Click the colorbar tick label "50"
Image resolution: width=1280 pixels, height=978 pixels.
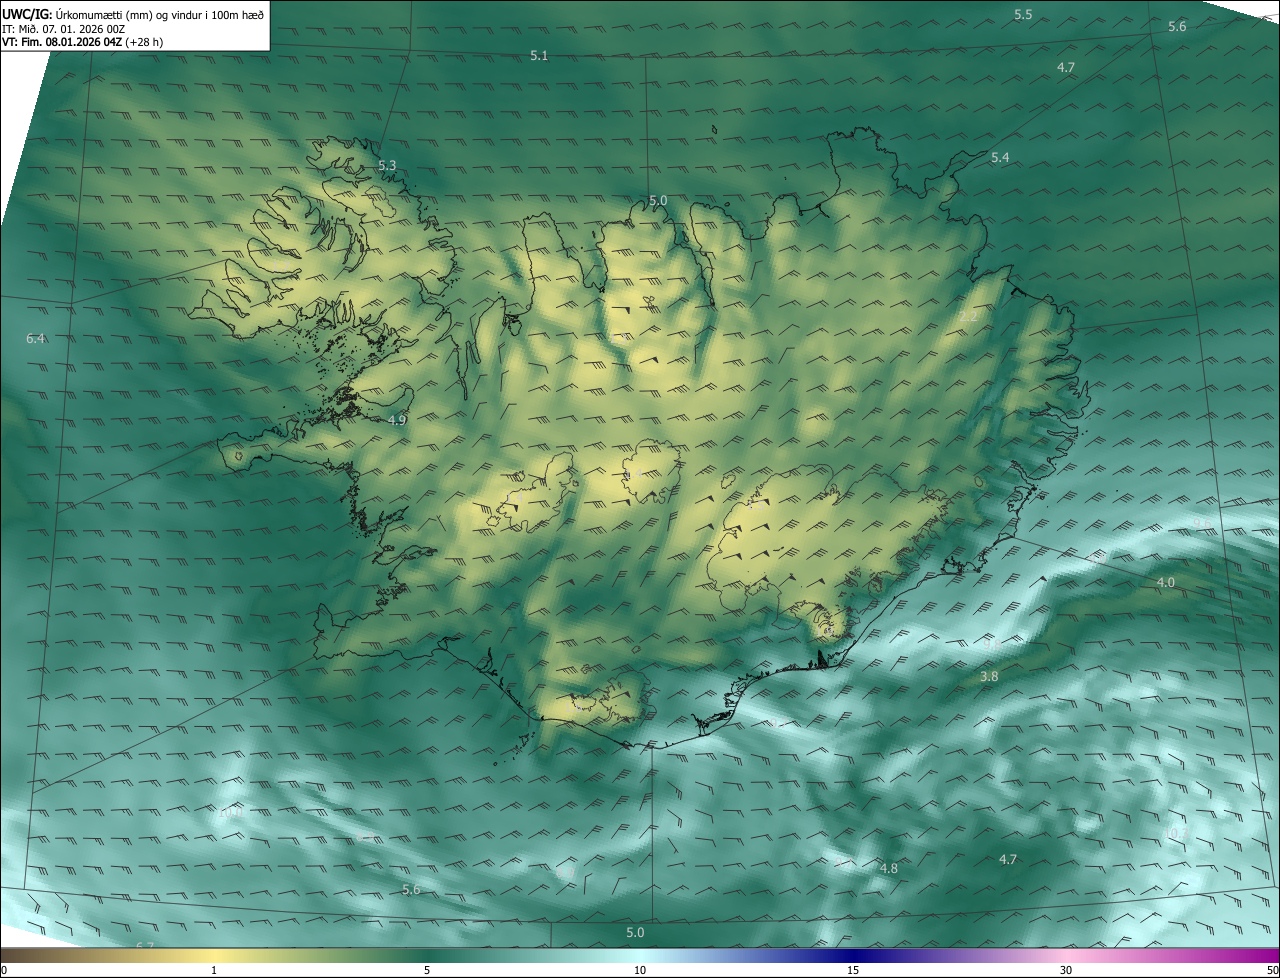[x=1272, y=970]
